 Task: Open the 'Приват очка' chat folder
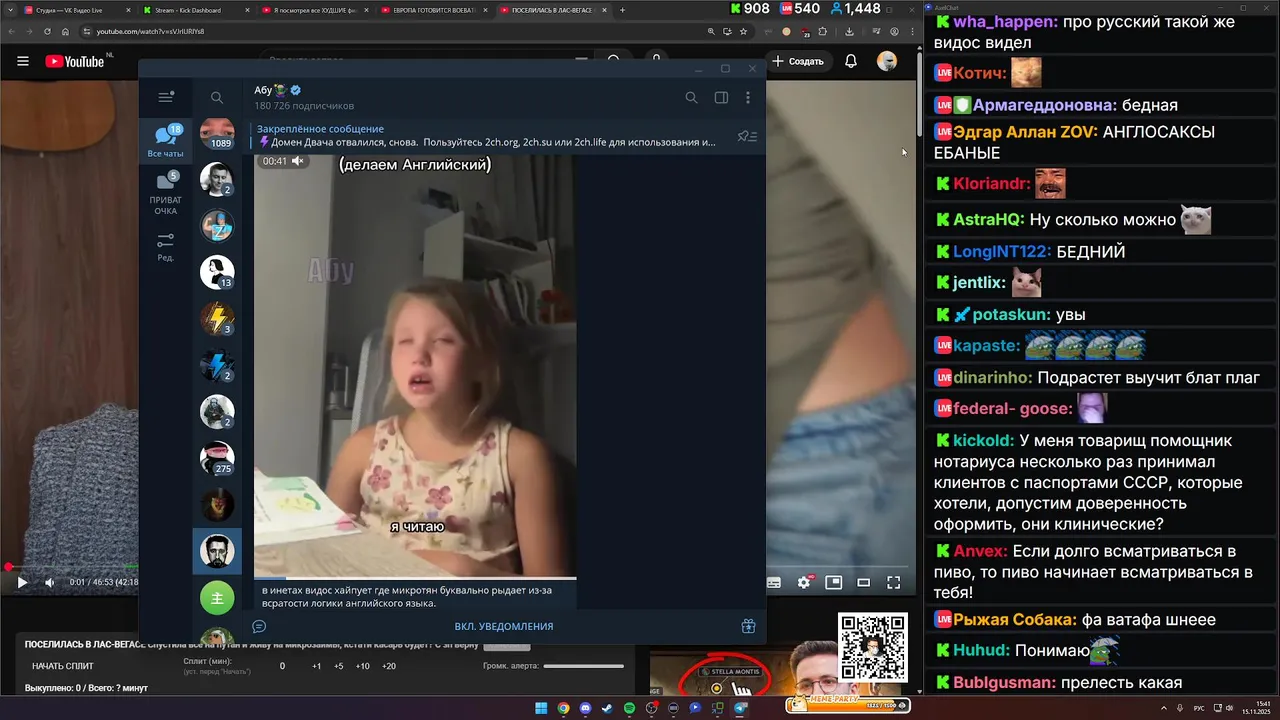[x=166, y=193]
